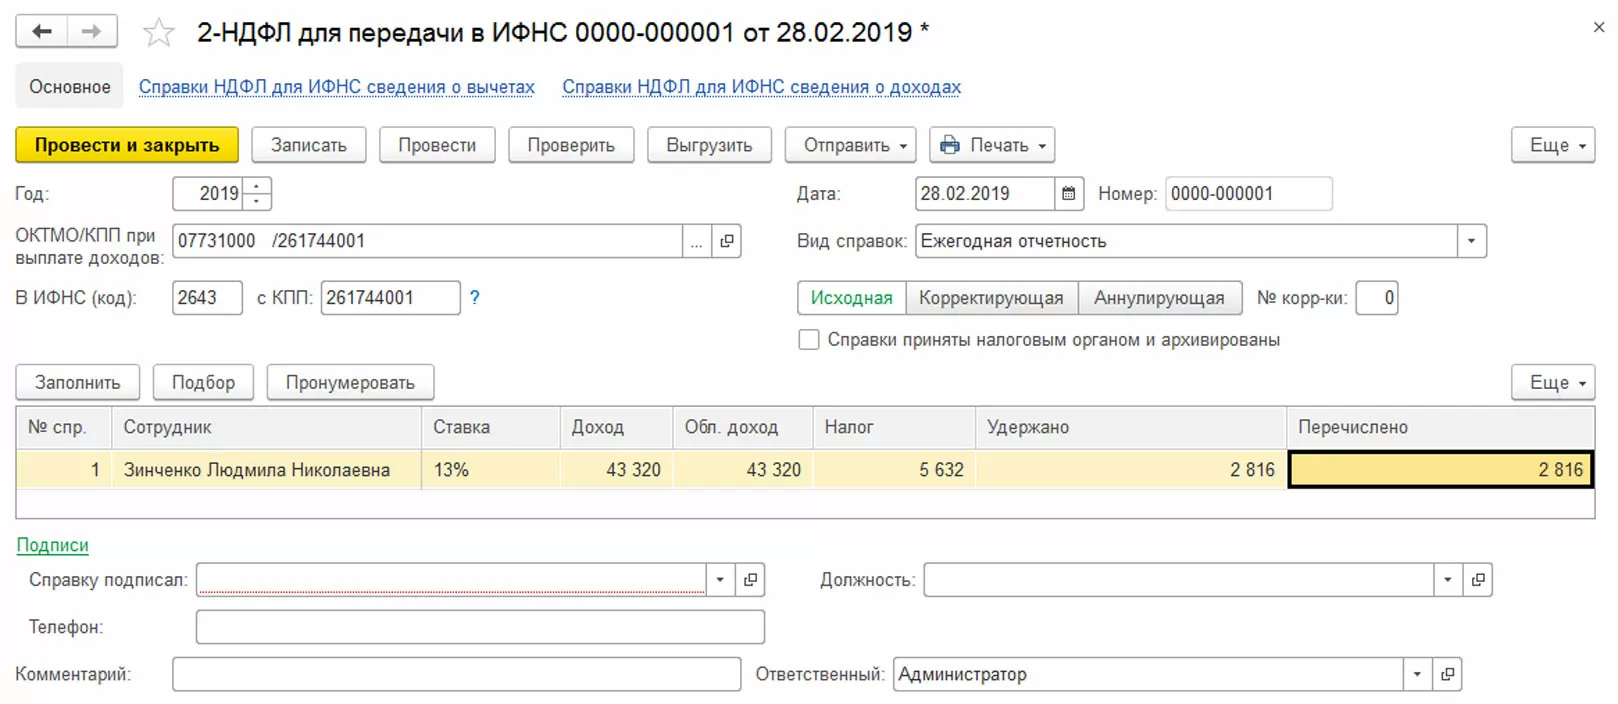Click the ОКТМО/КПП ellipsis select button
The height and width of the screenshot is (704, 1618).
click(x=697, y=241)
